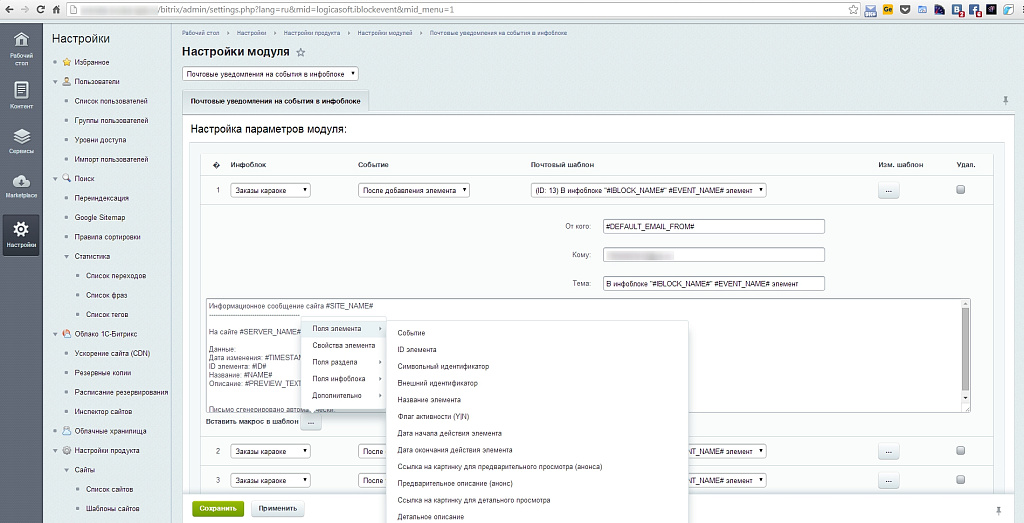This screenshot has height=523, width=1024.
Task: Click the green Сохранить button
Action: (217, 508)
